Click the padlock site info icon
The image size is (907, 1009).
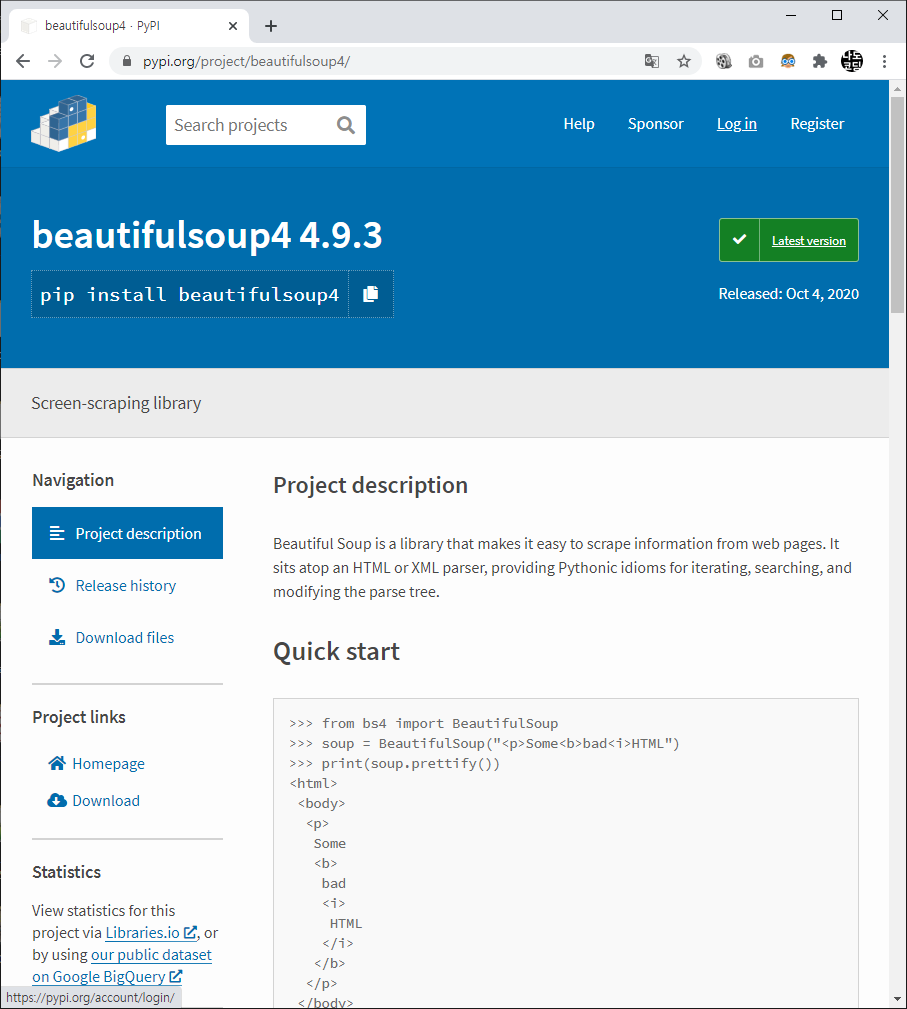coord(127,61)
